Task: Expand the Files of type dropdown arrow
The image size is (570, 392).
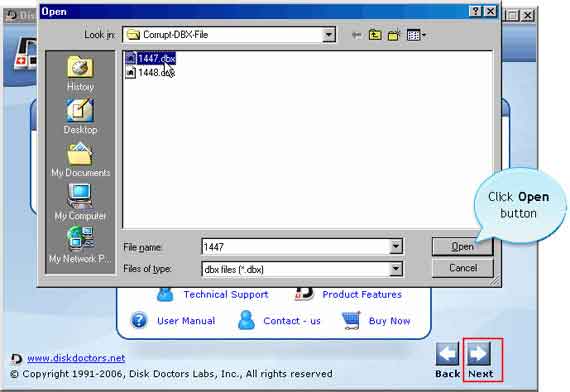Action: pos(396,269)
